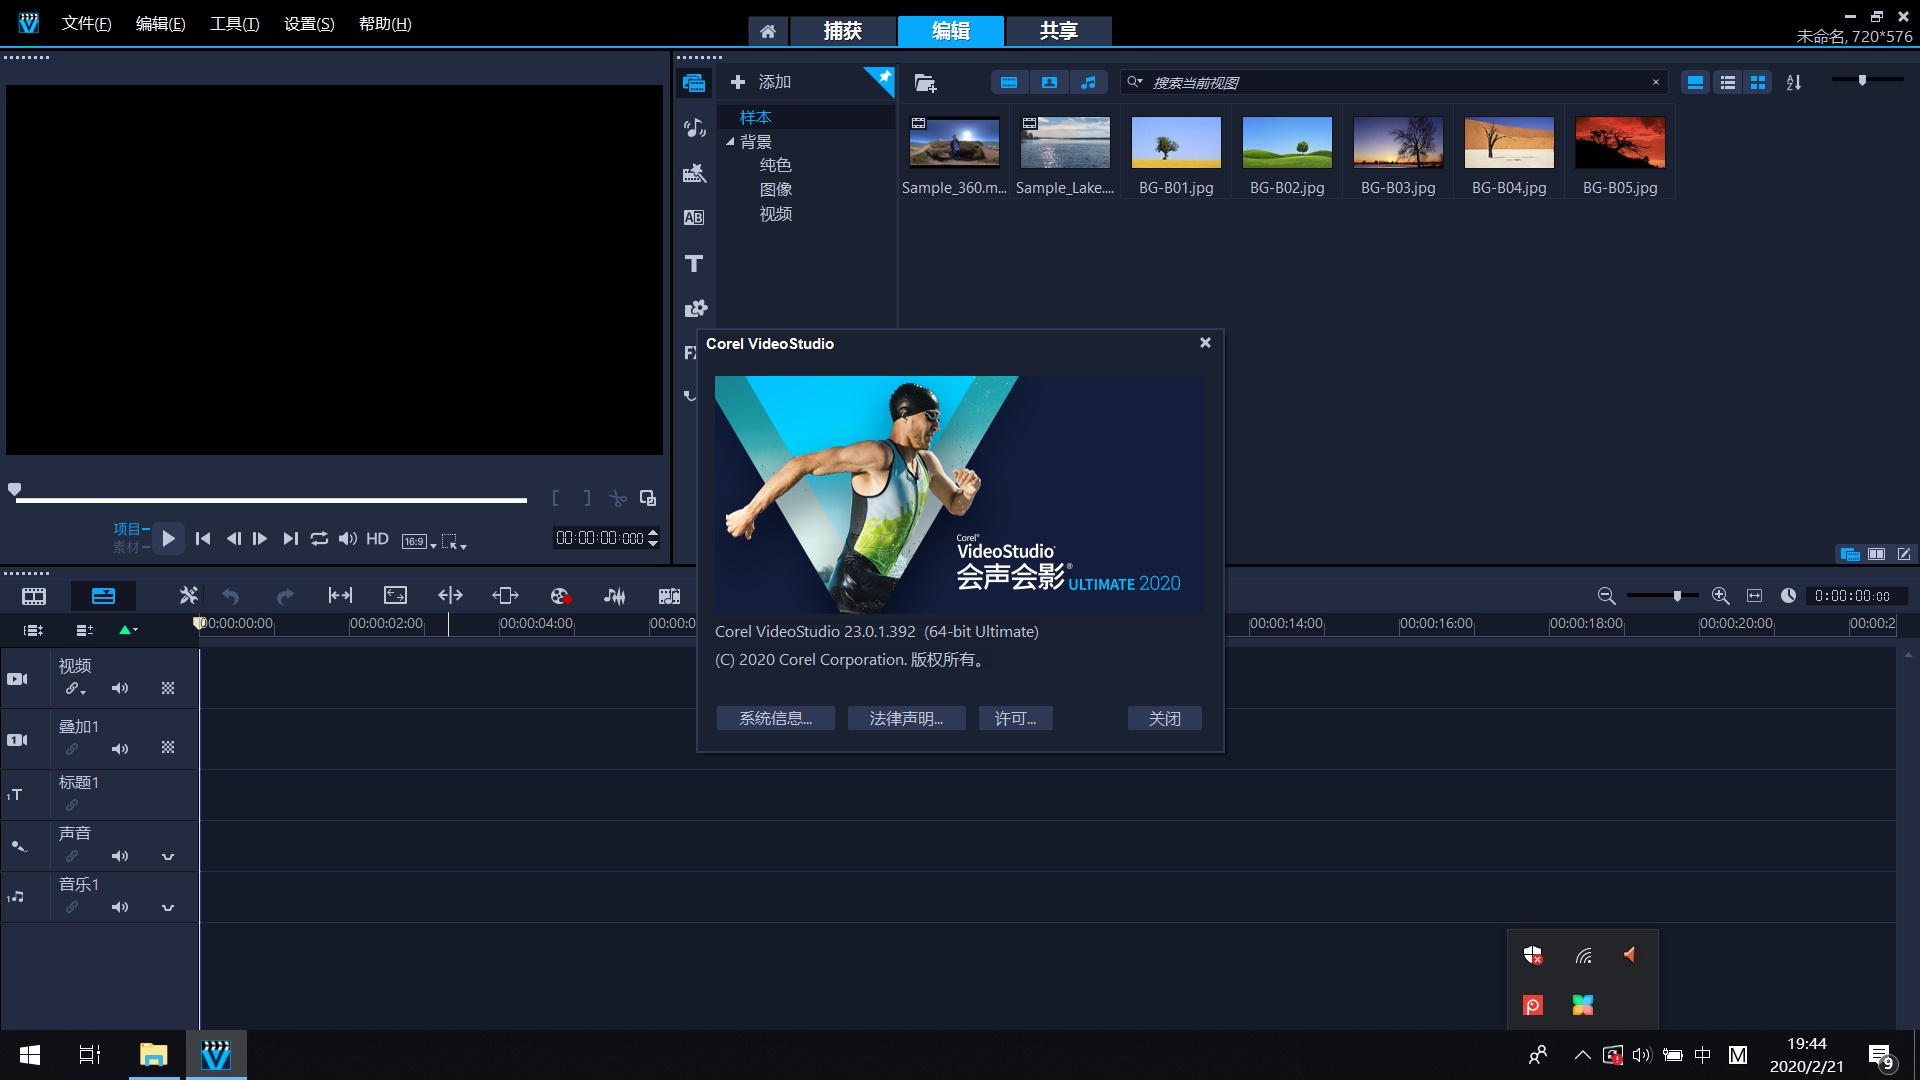Click the sort library clips icon

click(1794, 83)
